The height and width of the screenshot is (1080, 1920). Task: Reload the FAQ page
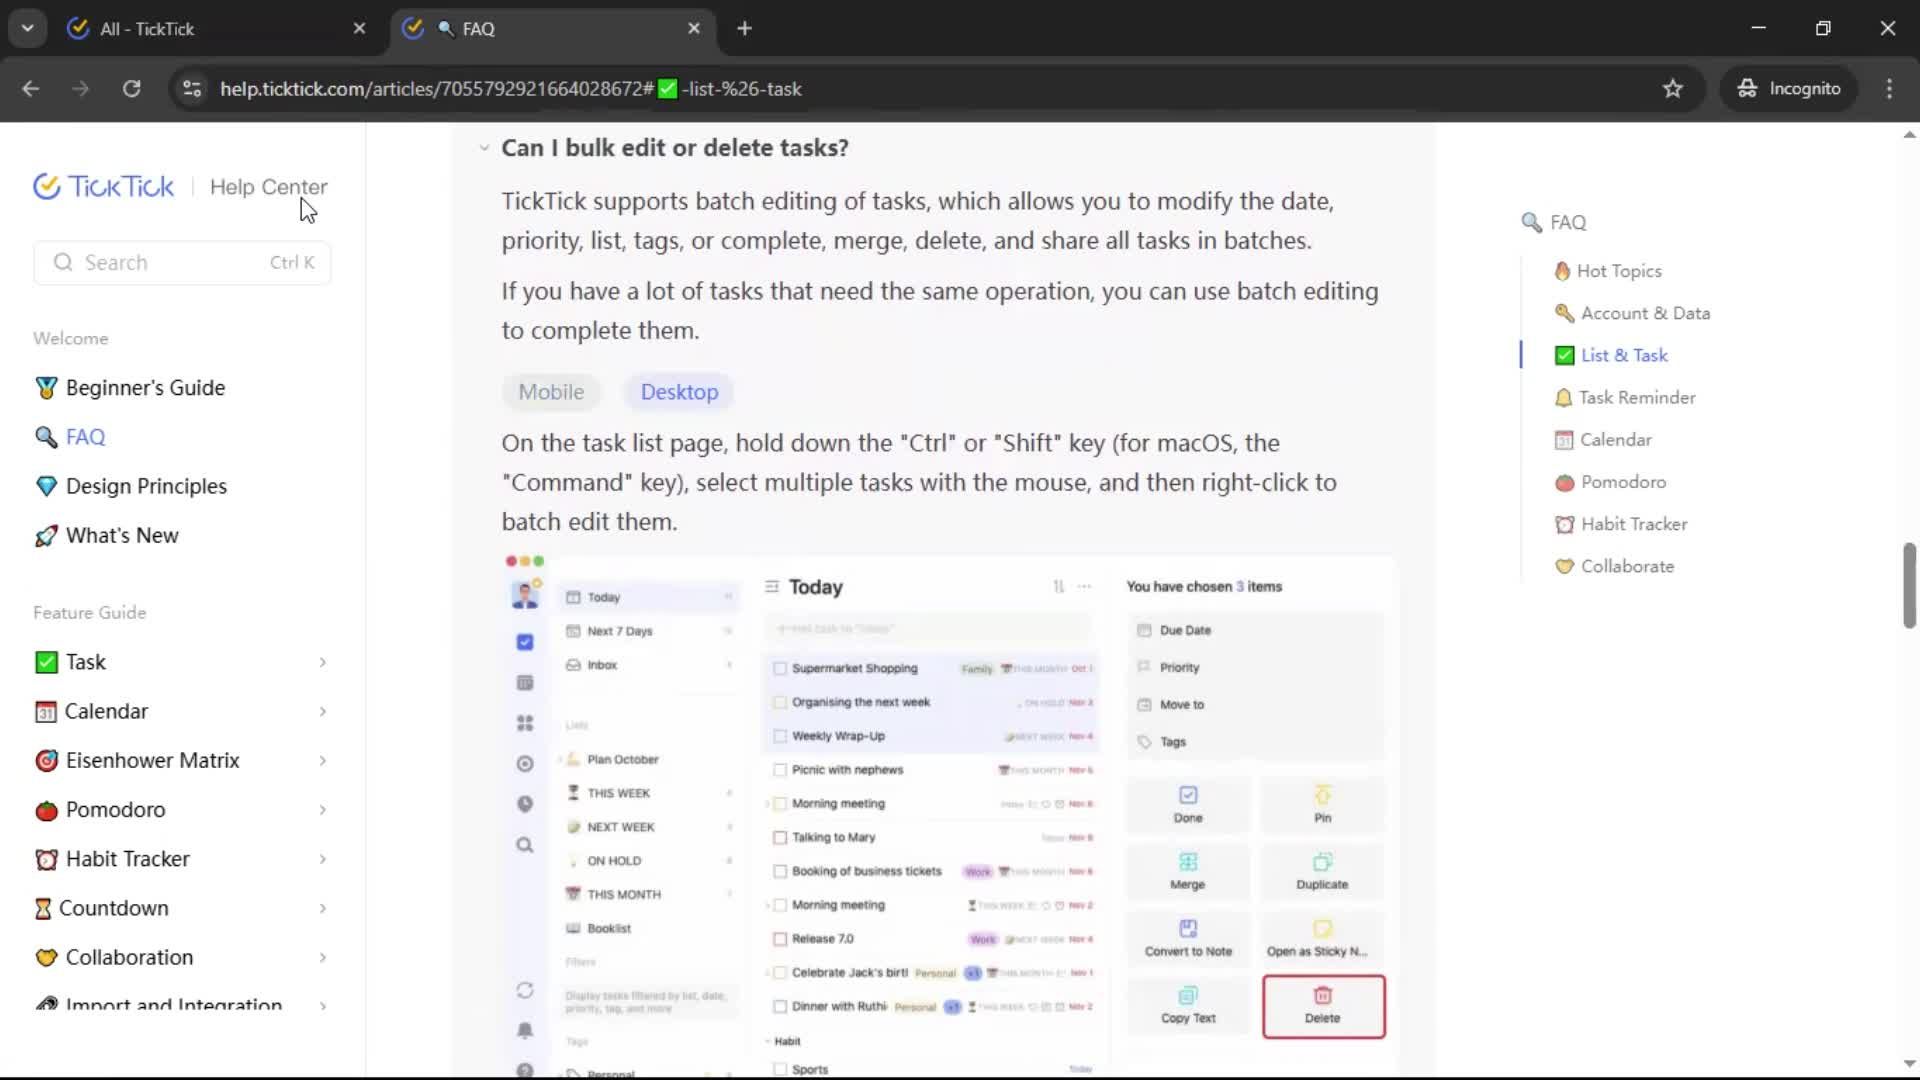[131, 89]
